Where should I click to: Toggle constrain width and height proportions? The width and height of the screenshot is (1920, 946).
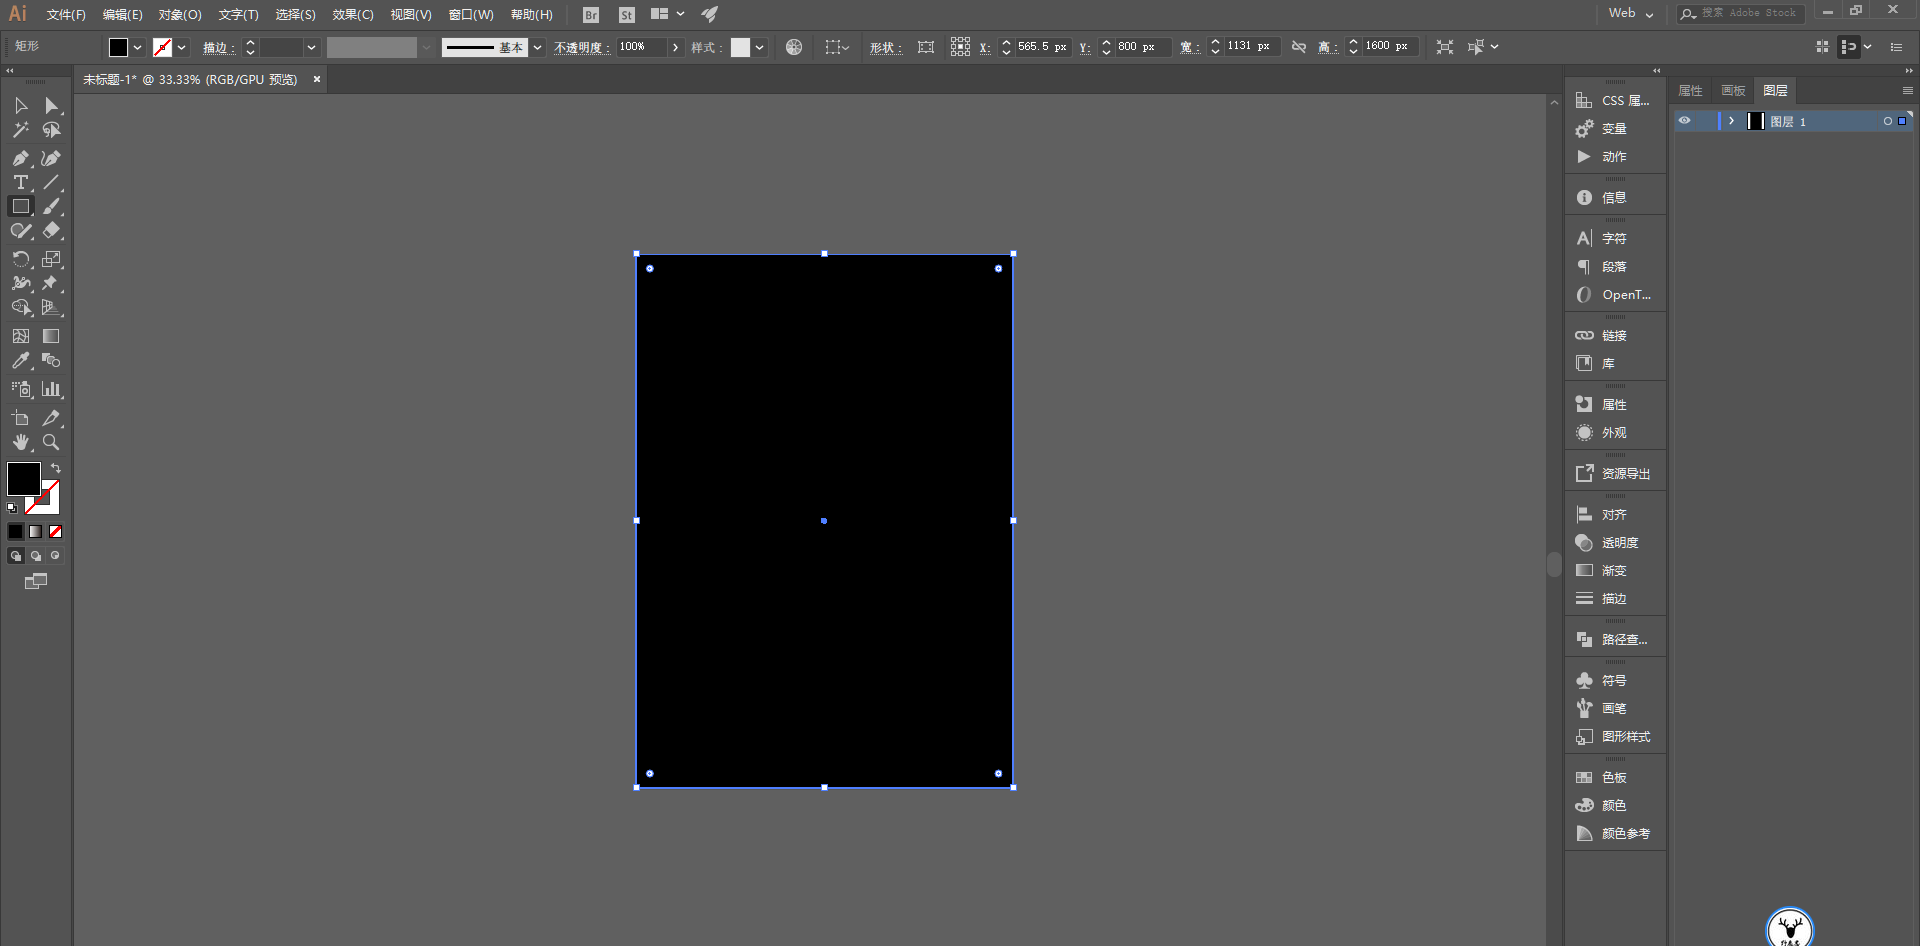(1299, 47)
